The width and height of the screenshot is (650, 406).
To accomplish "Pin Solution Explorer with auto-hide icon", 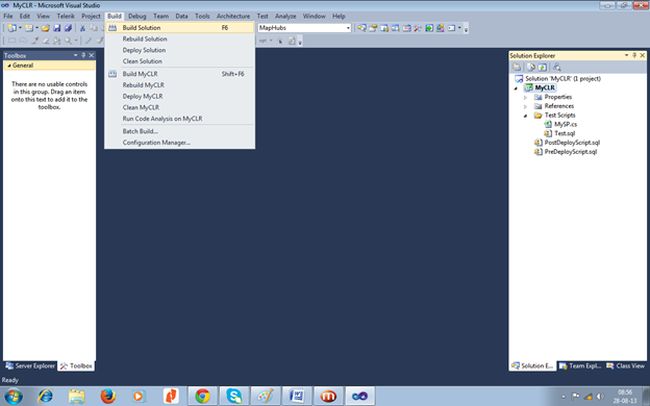I will pyautogui.click(x=634, y=55).
